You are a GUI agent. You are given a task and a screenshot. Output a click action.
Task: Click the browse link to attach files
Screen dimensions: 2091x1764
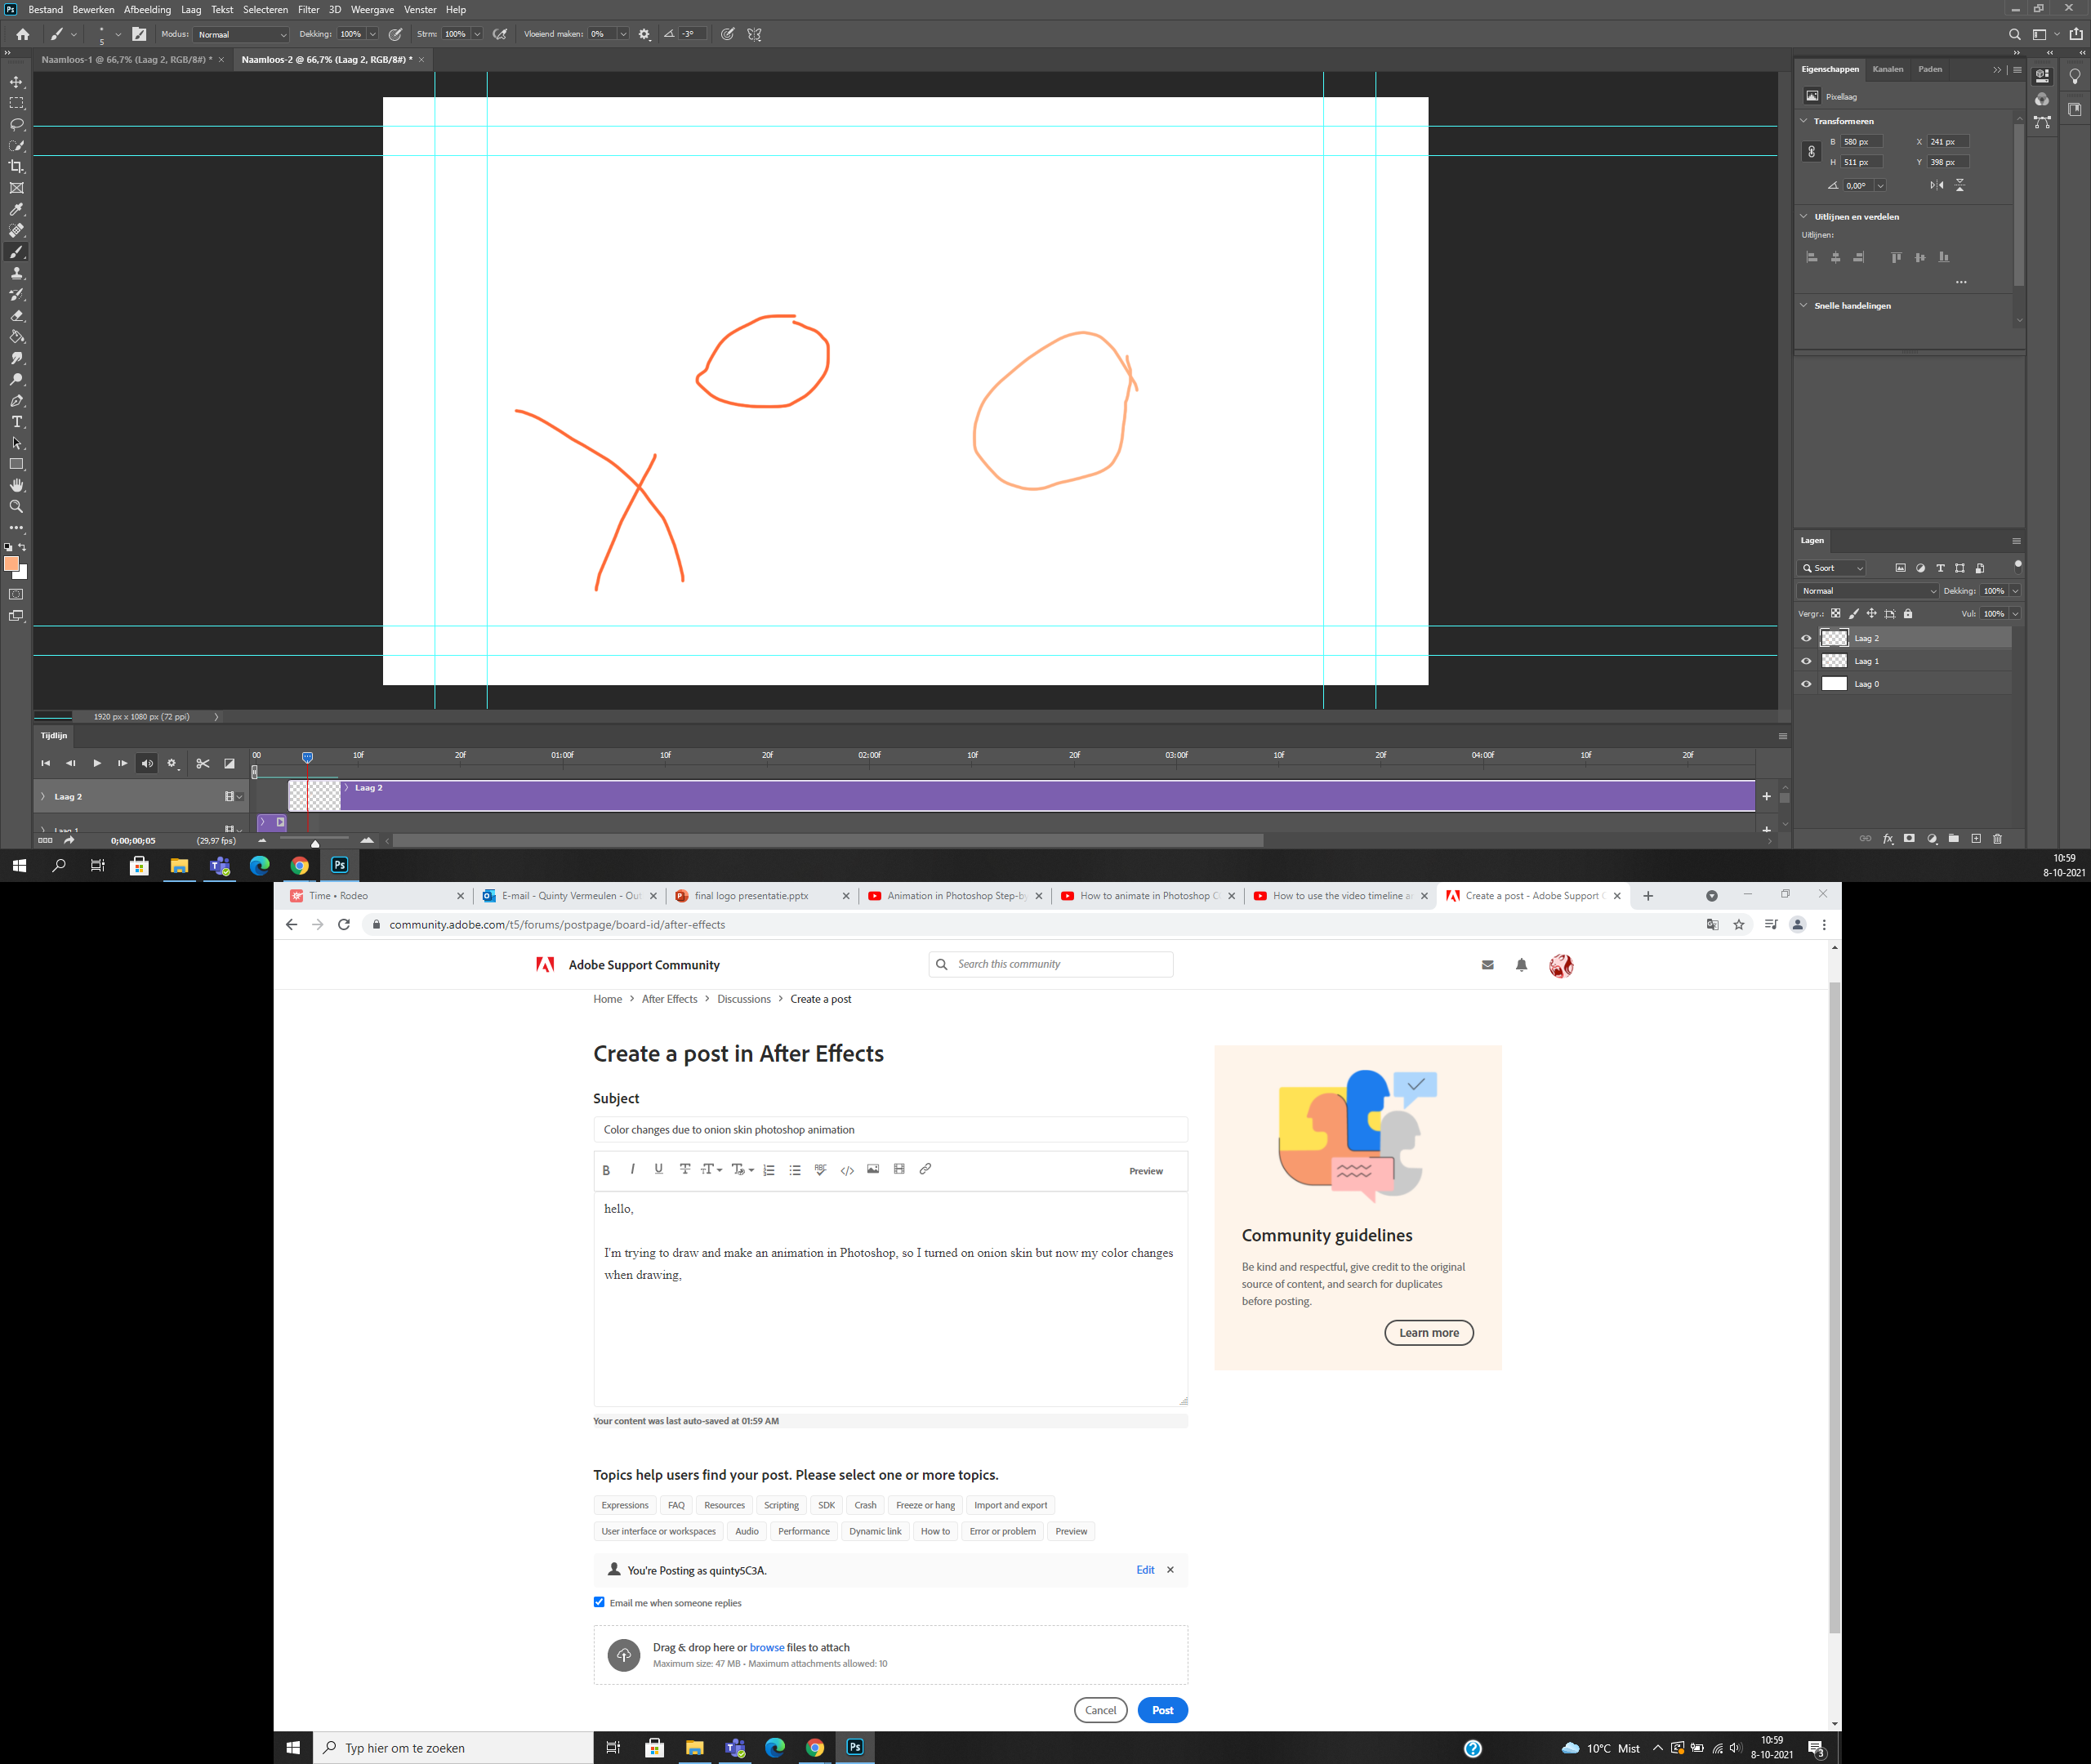[767, 1647]
